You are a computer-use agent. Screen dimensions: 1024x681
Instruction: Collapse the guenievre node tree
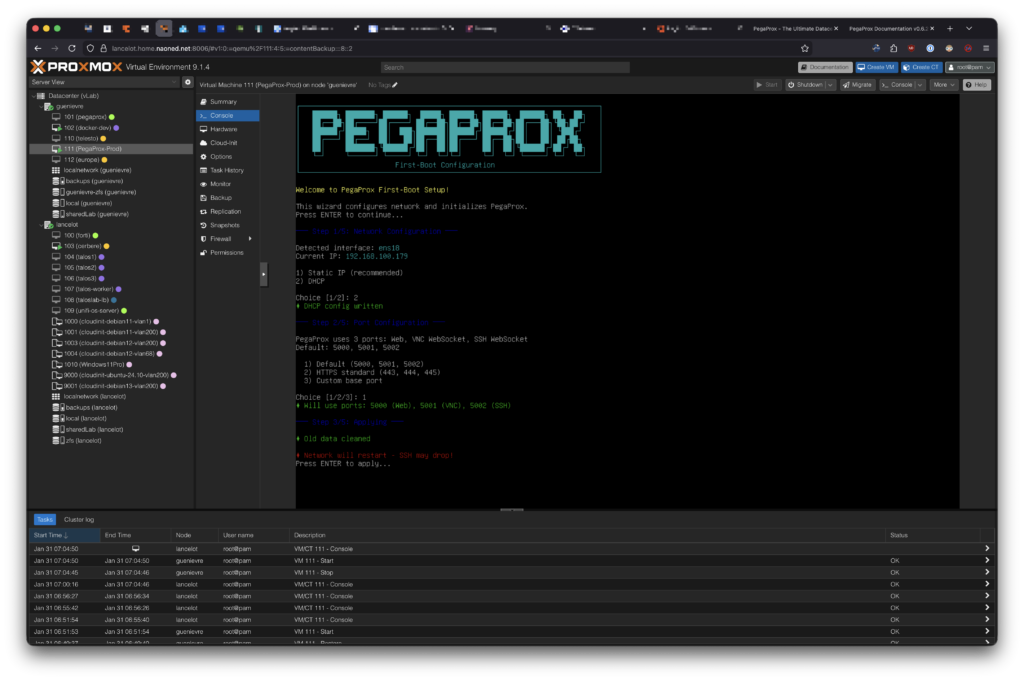coord(41,105)
